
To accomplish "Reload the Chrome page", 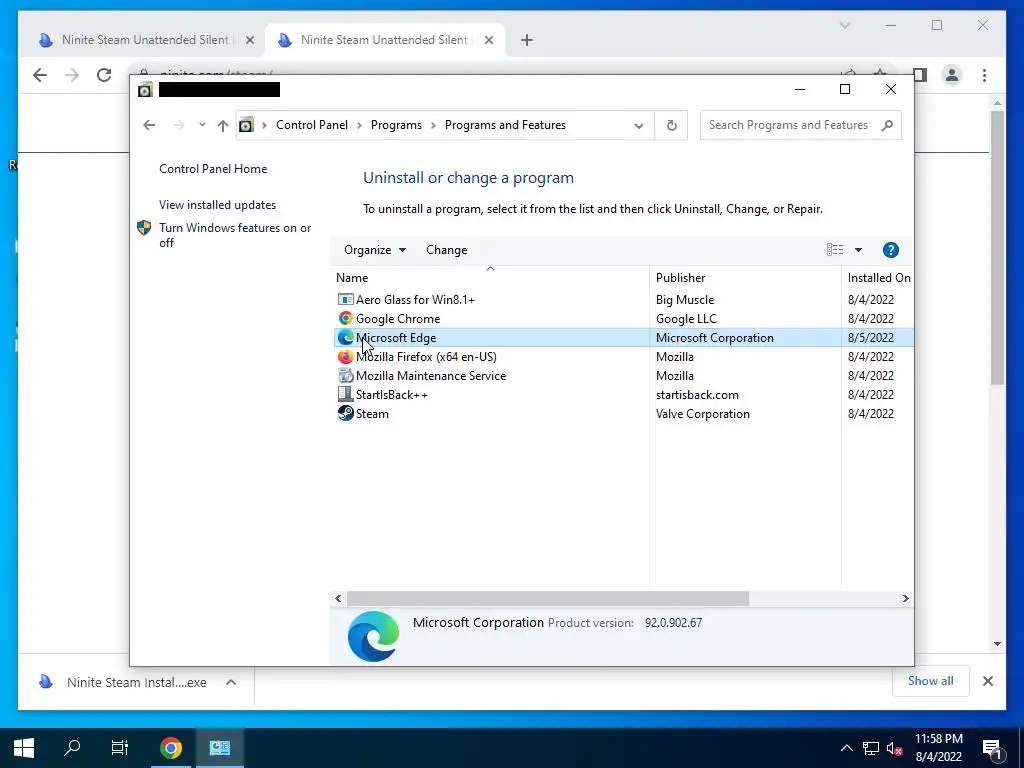I will [104, 75].
